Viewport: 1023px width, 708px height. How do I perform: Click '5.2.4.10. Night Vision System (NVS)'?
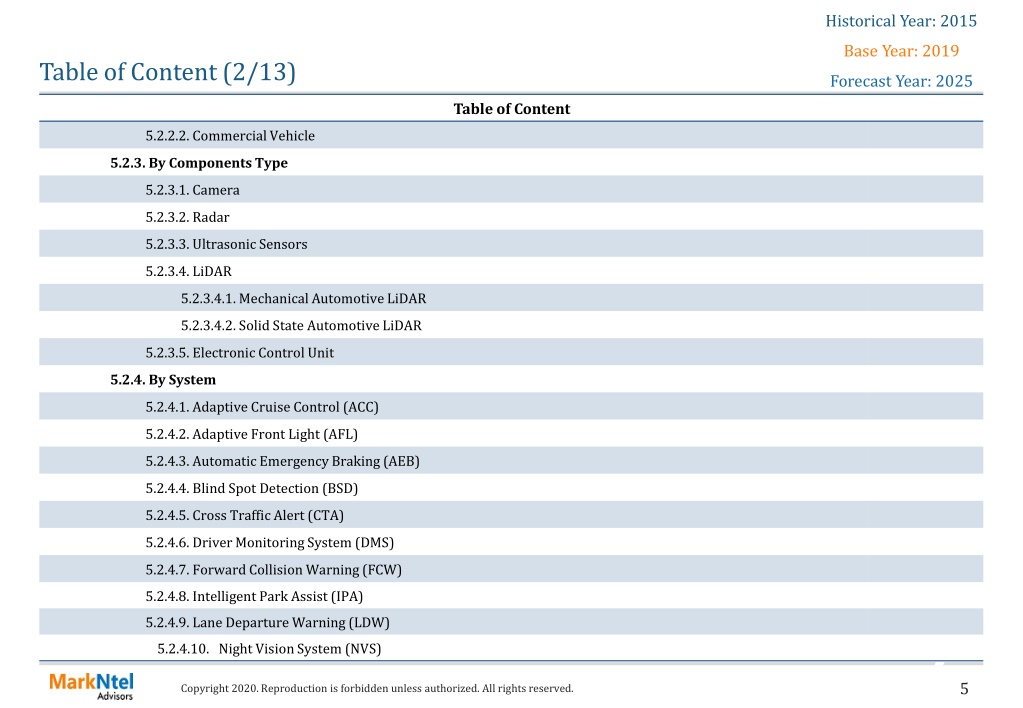point(269,649)
